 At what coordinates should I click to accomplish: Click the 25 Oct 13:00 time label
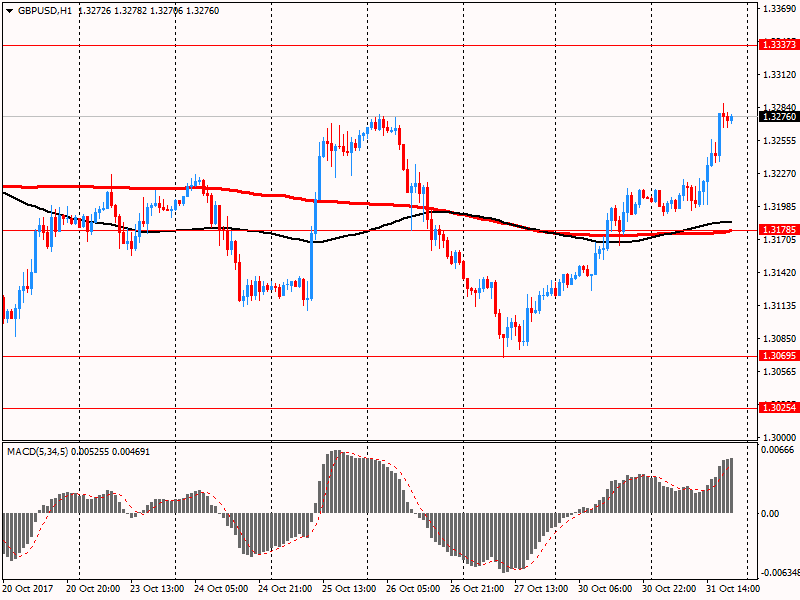pyautogui.click(x=349, y=589)
